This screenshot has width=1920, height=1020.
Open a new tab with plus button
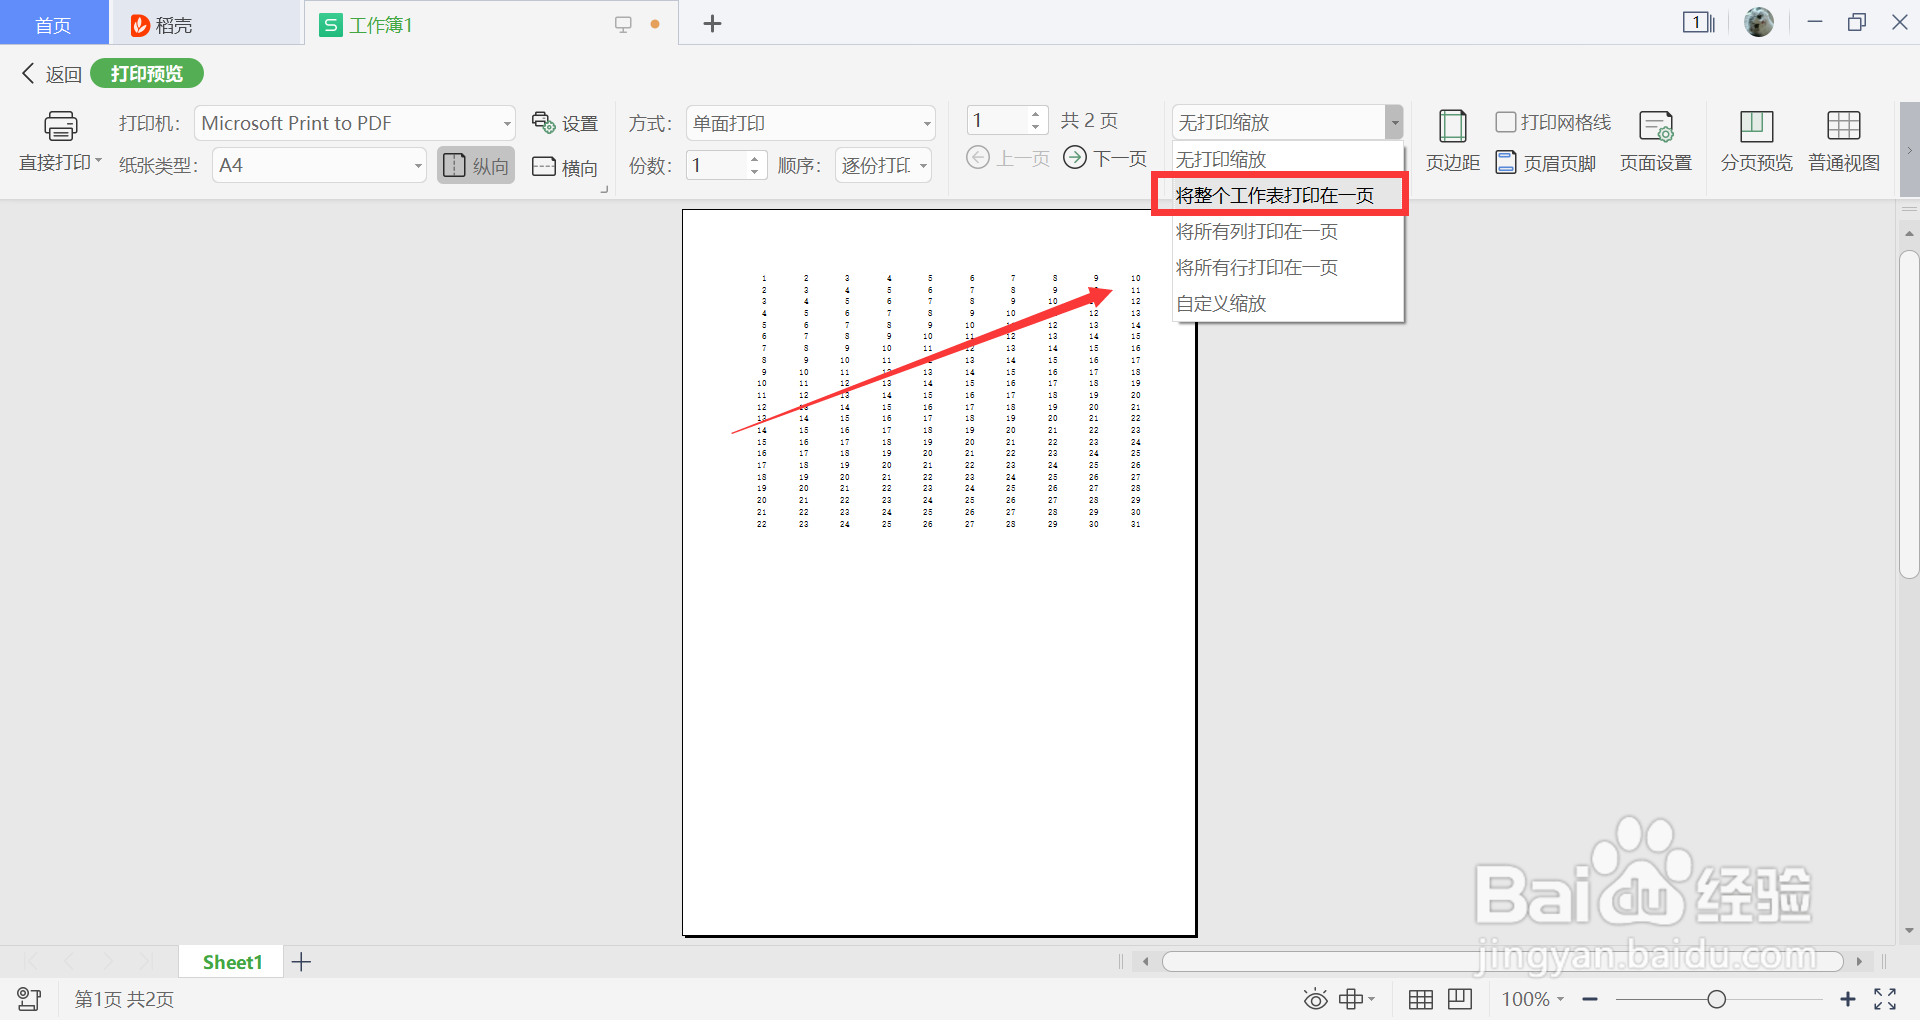[x=712, y=24]
